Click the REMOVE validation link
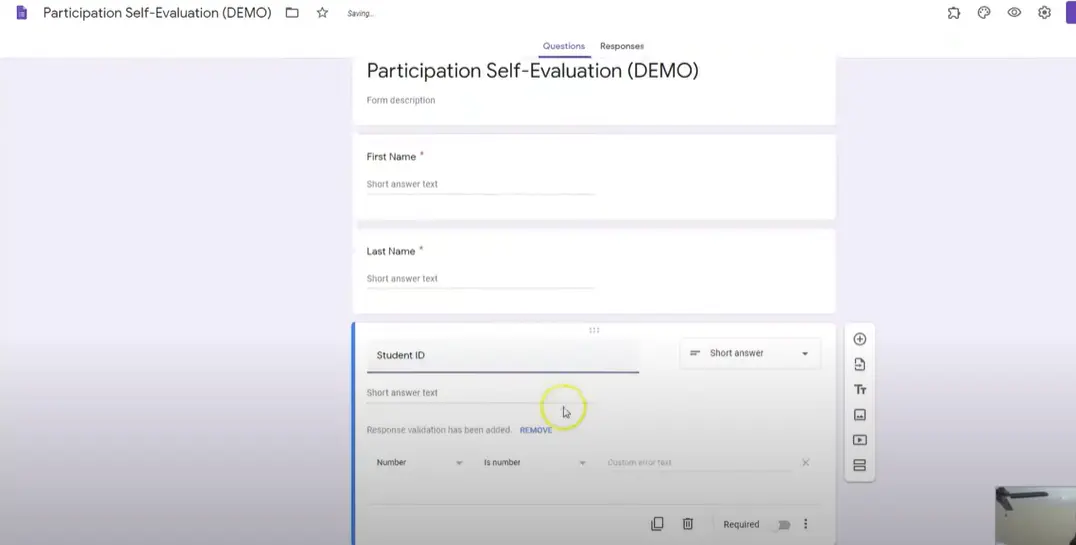The width and height of the screenshot is (1076, 545). pyautogui.click(x=536, y=430)
